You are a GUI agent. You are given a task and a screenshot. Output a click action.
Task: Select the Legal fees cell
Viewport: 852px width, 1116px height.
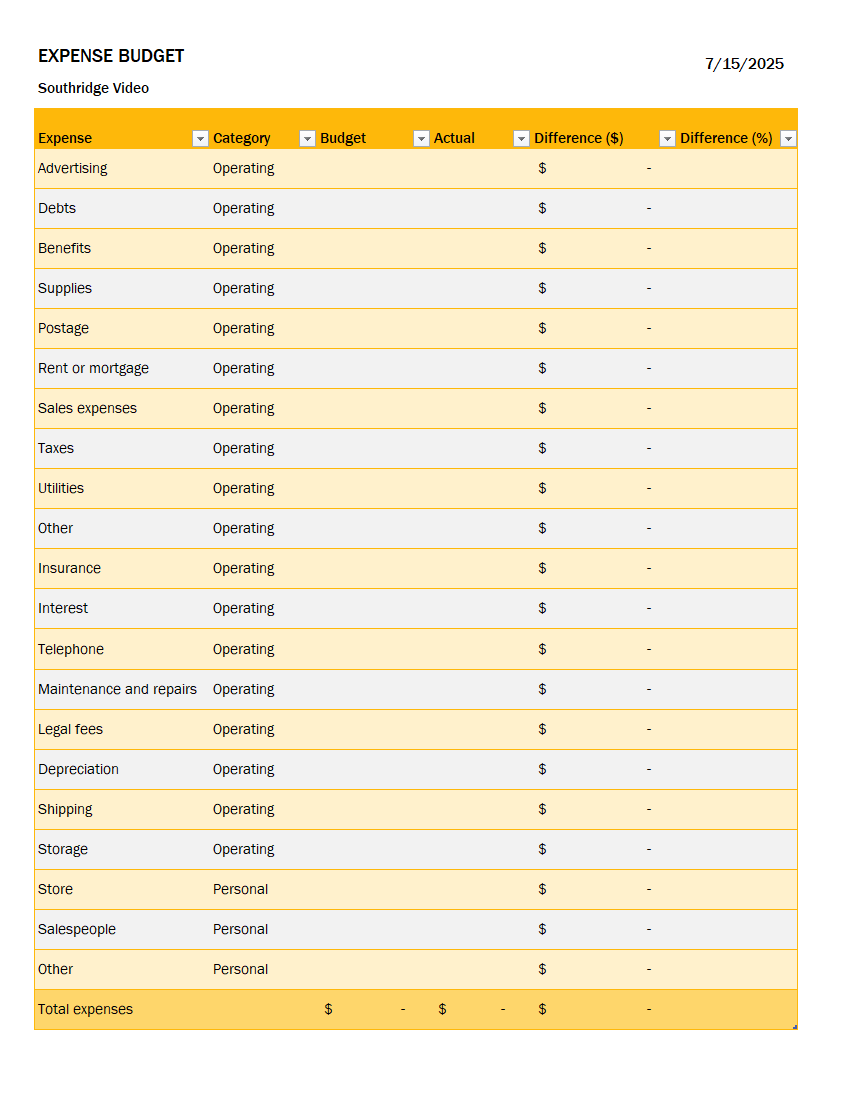pos(70,729)
